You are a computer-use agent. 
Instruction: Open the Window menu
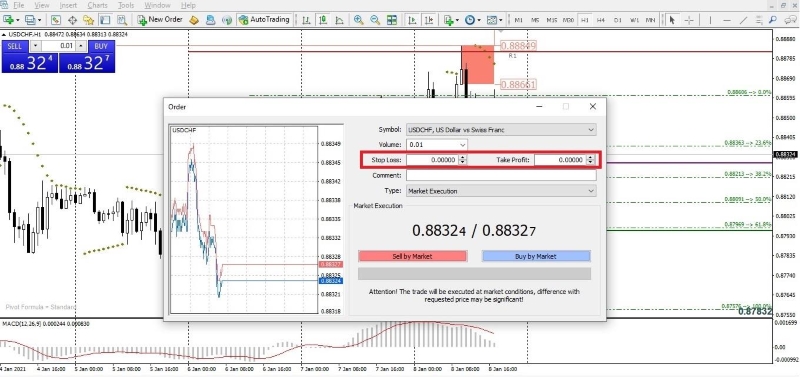coord(158,5)
